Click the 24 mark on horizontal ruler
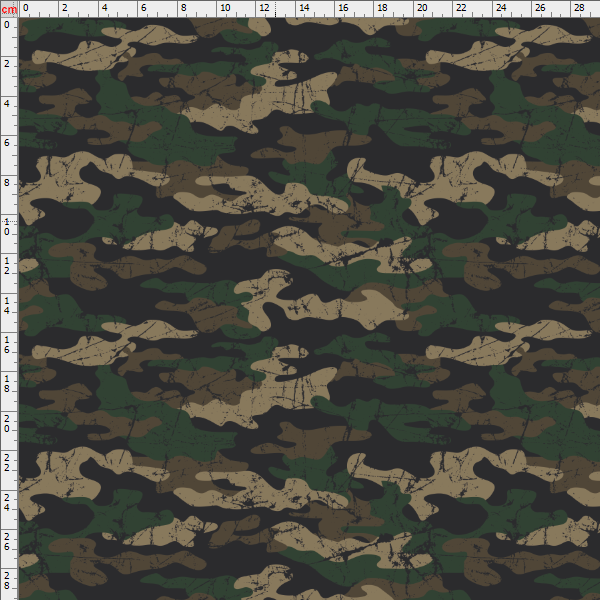Viewport: 600px width, 600px height. [x=501, y=8]
